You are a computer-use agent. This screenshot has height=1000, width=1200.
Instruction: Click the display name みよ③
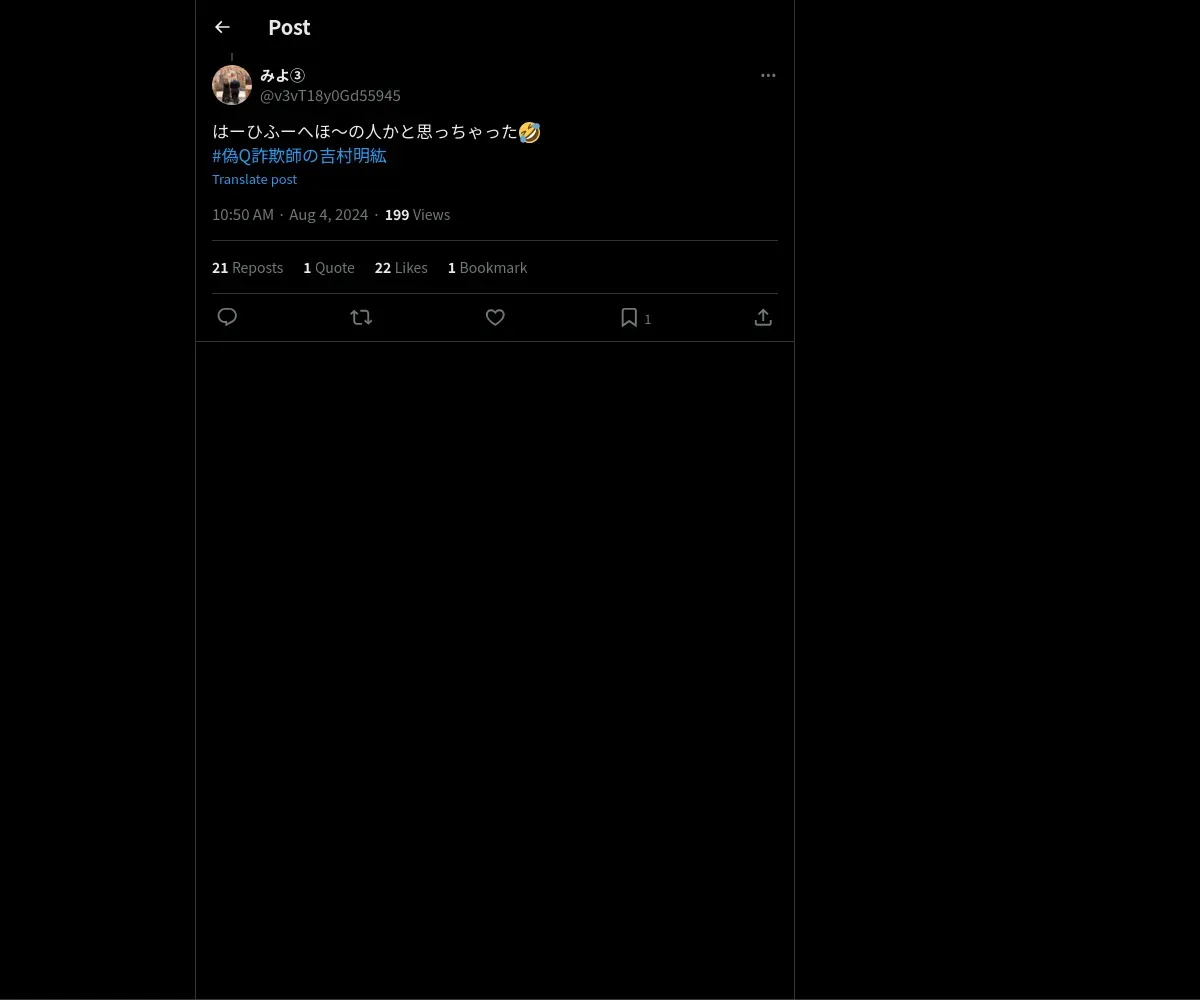coord(282,75)
